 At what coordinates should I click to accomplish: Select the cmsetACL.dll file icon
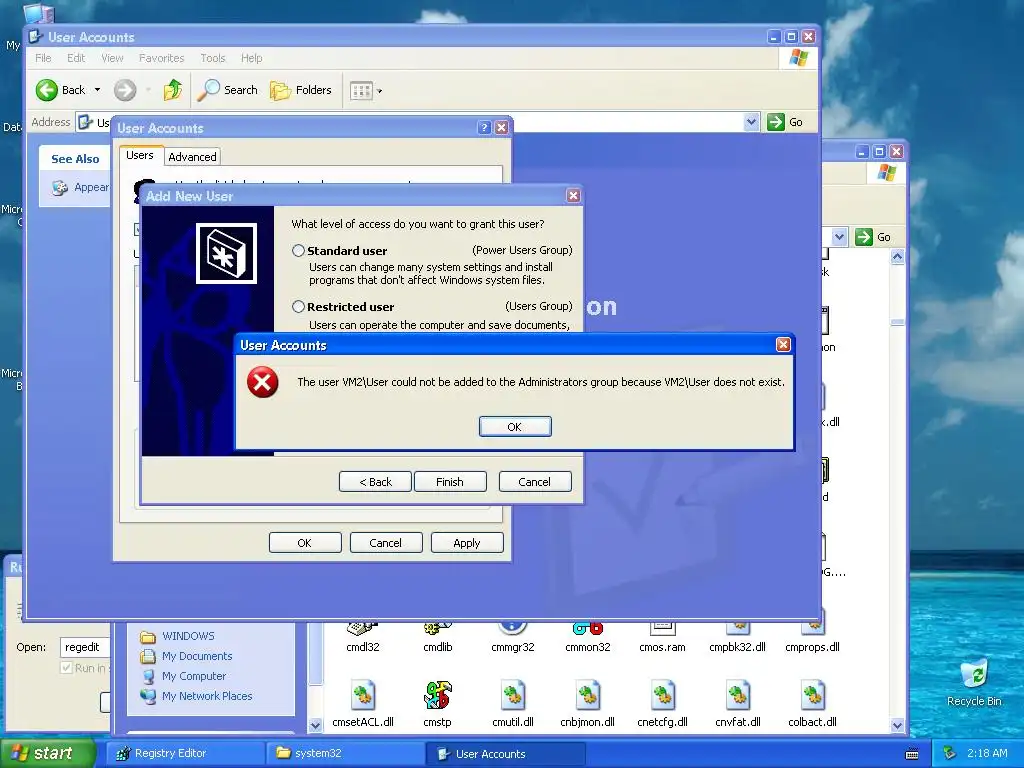[363, 704]
